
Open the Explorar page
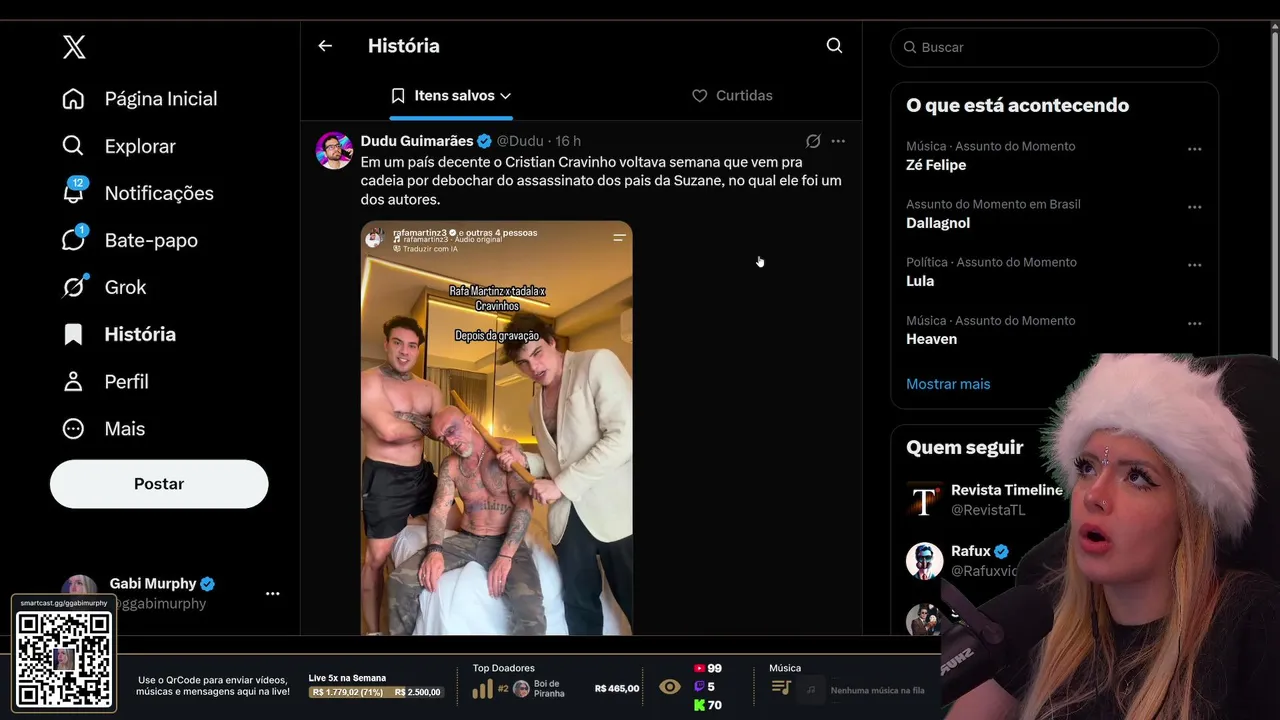coord(118,146)
